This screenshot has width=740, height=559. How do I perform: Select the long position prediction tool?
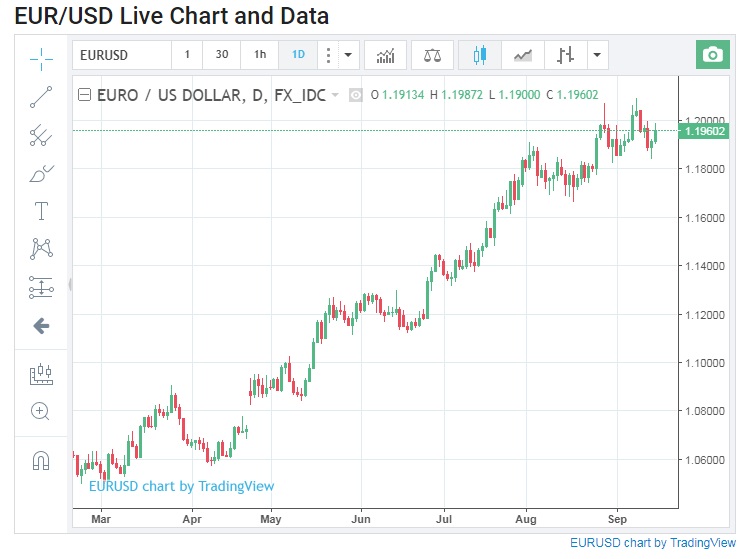click(x=41, y=287)
